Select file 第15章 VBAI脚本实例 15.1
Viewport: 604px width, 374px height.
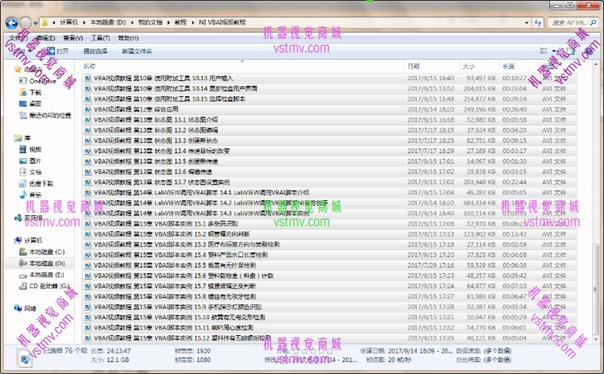330,224
